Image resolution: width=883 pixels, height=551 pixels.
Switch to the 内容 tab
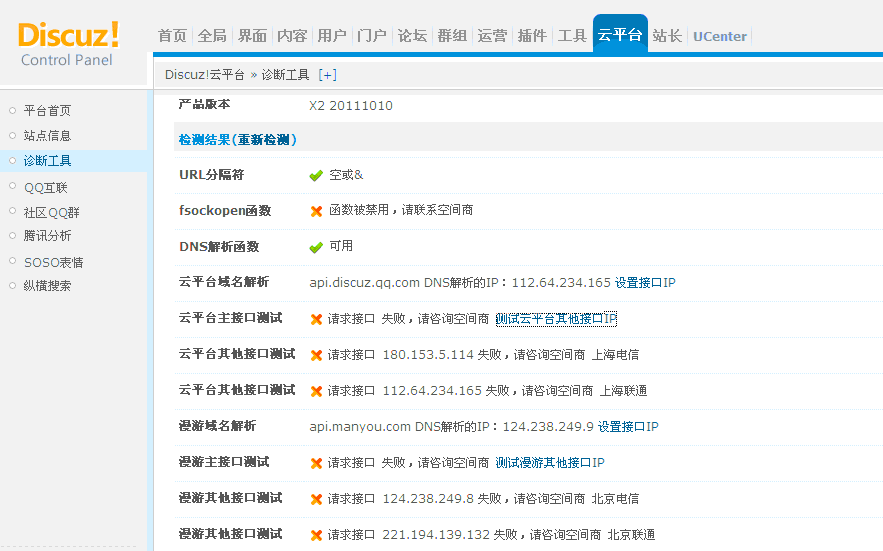[292, 36]
